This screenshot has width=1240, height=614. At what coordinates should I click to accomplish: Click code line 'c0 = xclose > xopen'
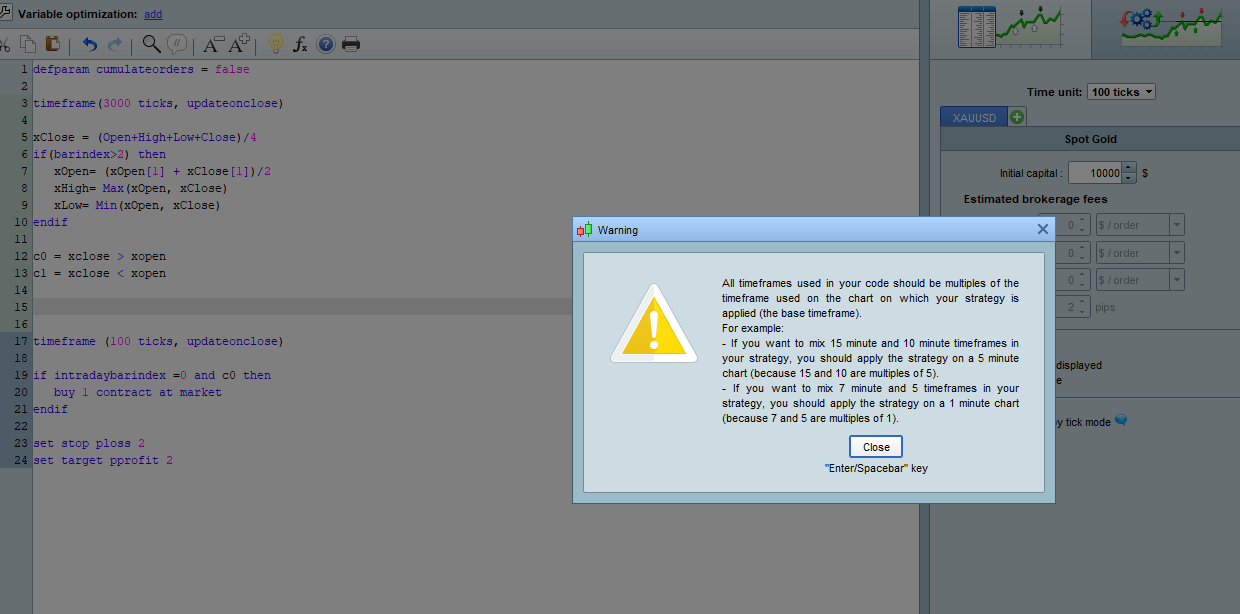[x=100, y=256]
